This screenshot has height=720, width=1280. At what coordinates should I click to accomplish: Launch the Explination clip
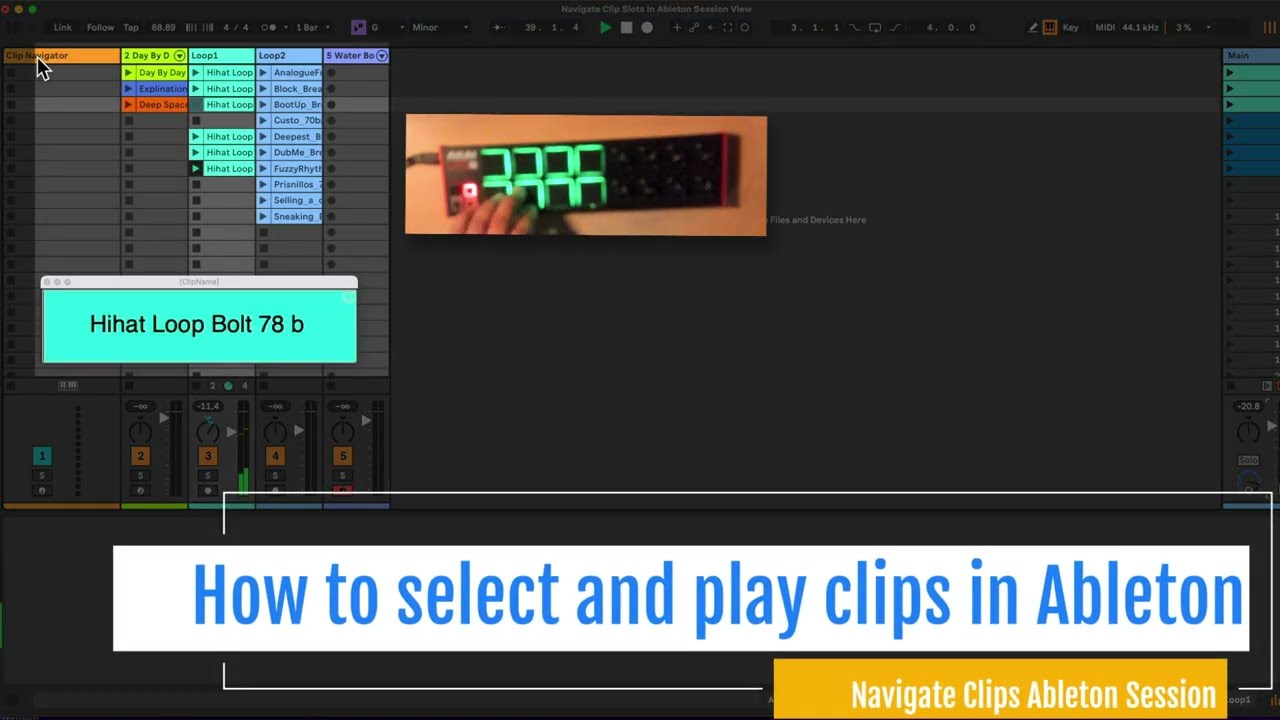coord(128,89)
